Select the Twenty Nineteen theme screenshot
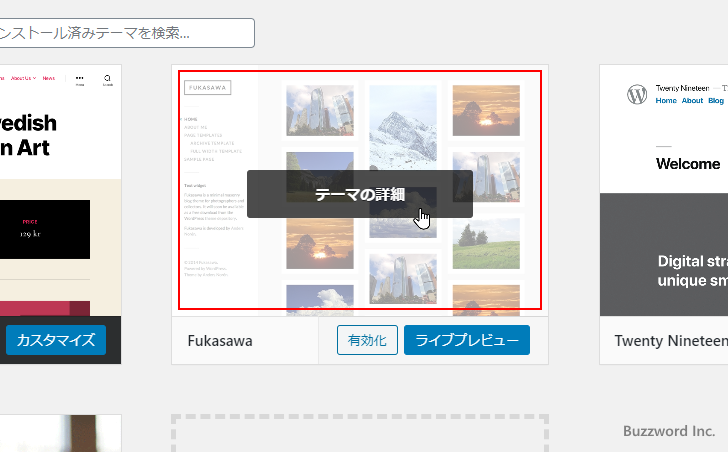The height and width of the screenshot is (452, 728). click(x=664, y=190)
